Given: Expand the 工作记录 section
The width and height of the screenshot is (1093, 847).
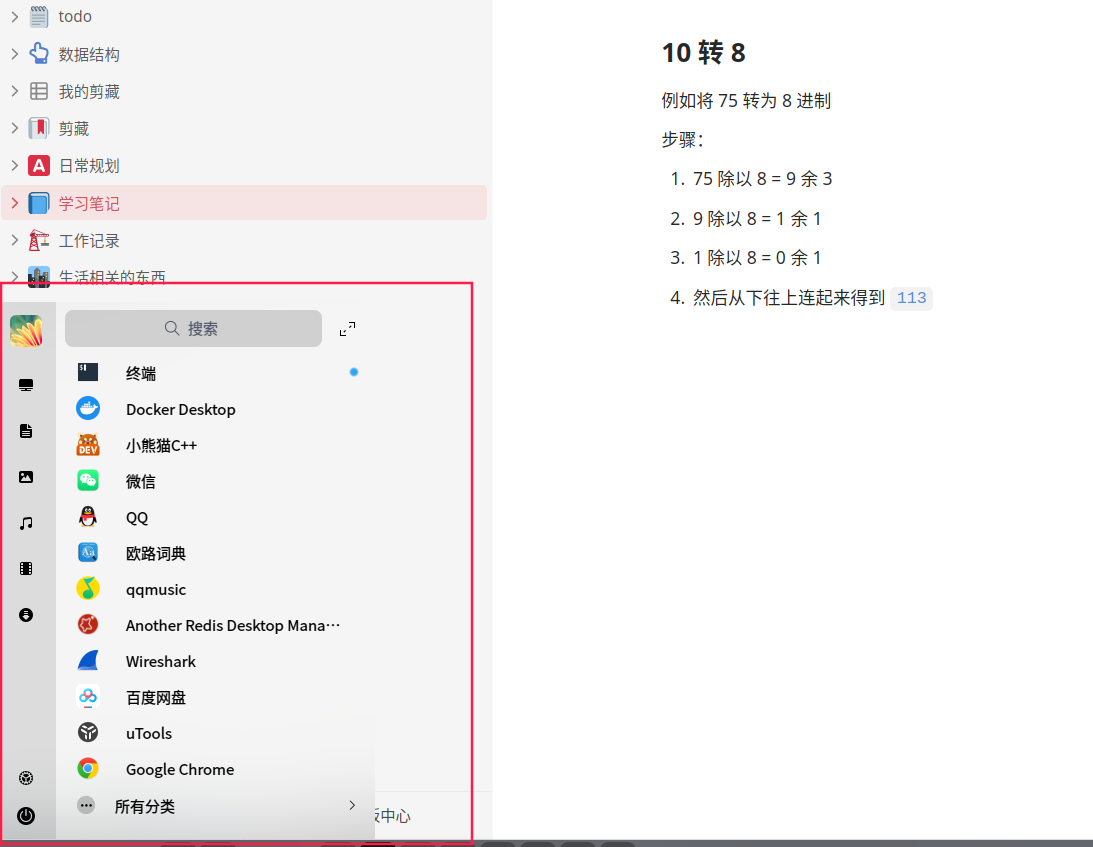Looking at the screenshot, I should point(13,240).
